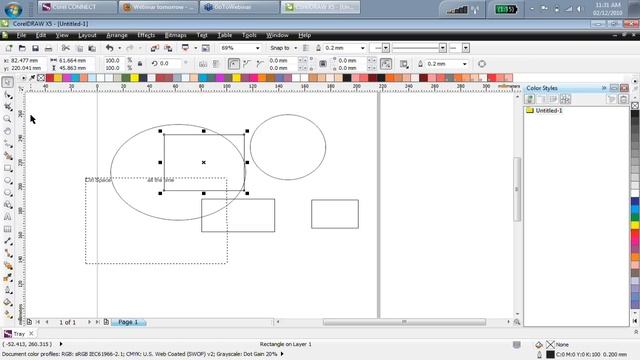640x360 pixels.
Task: Toggle the lock ratio padlock
Action: (x=140, y=64)
